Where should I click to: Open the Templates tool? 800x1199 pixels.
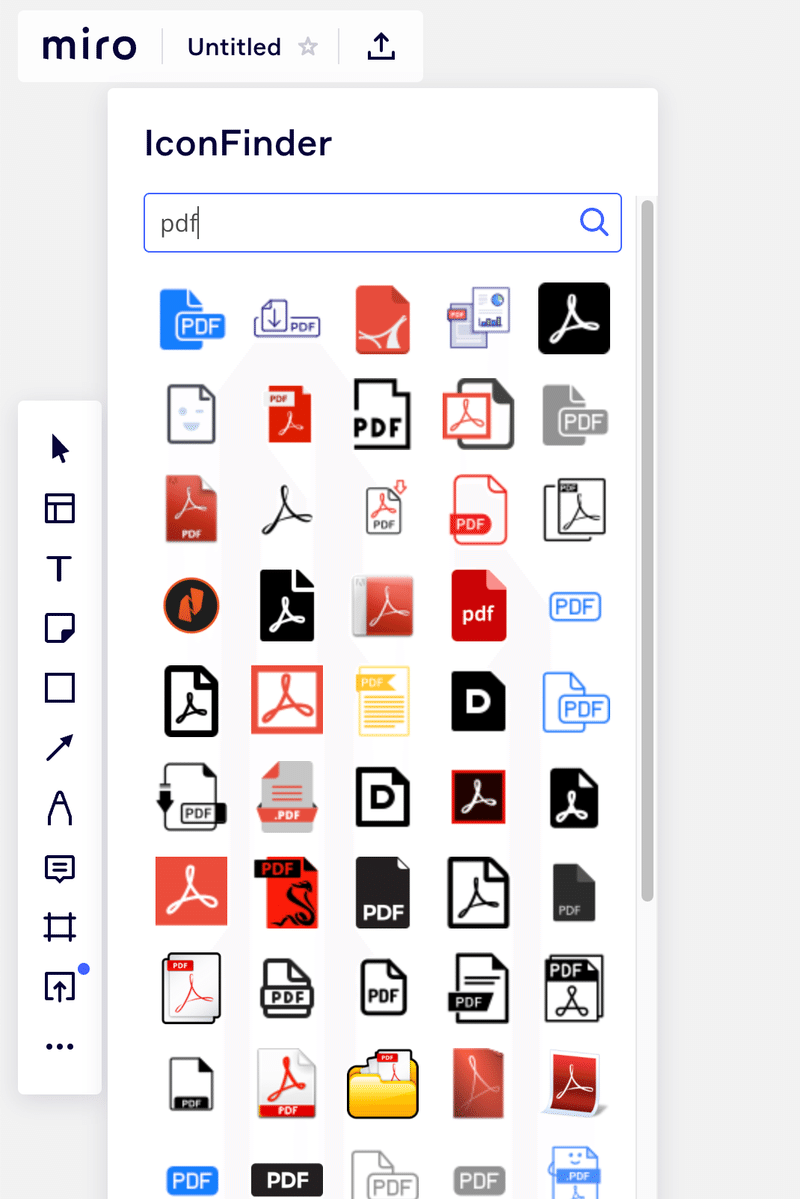coord(60,509)
